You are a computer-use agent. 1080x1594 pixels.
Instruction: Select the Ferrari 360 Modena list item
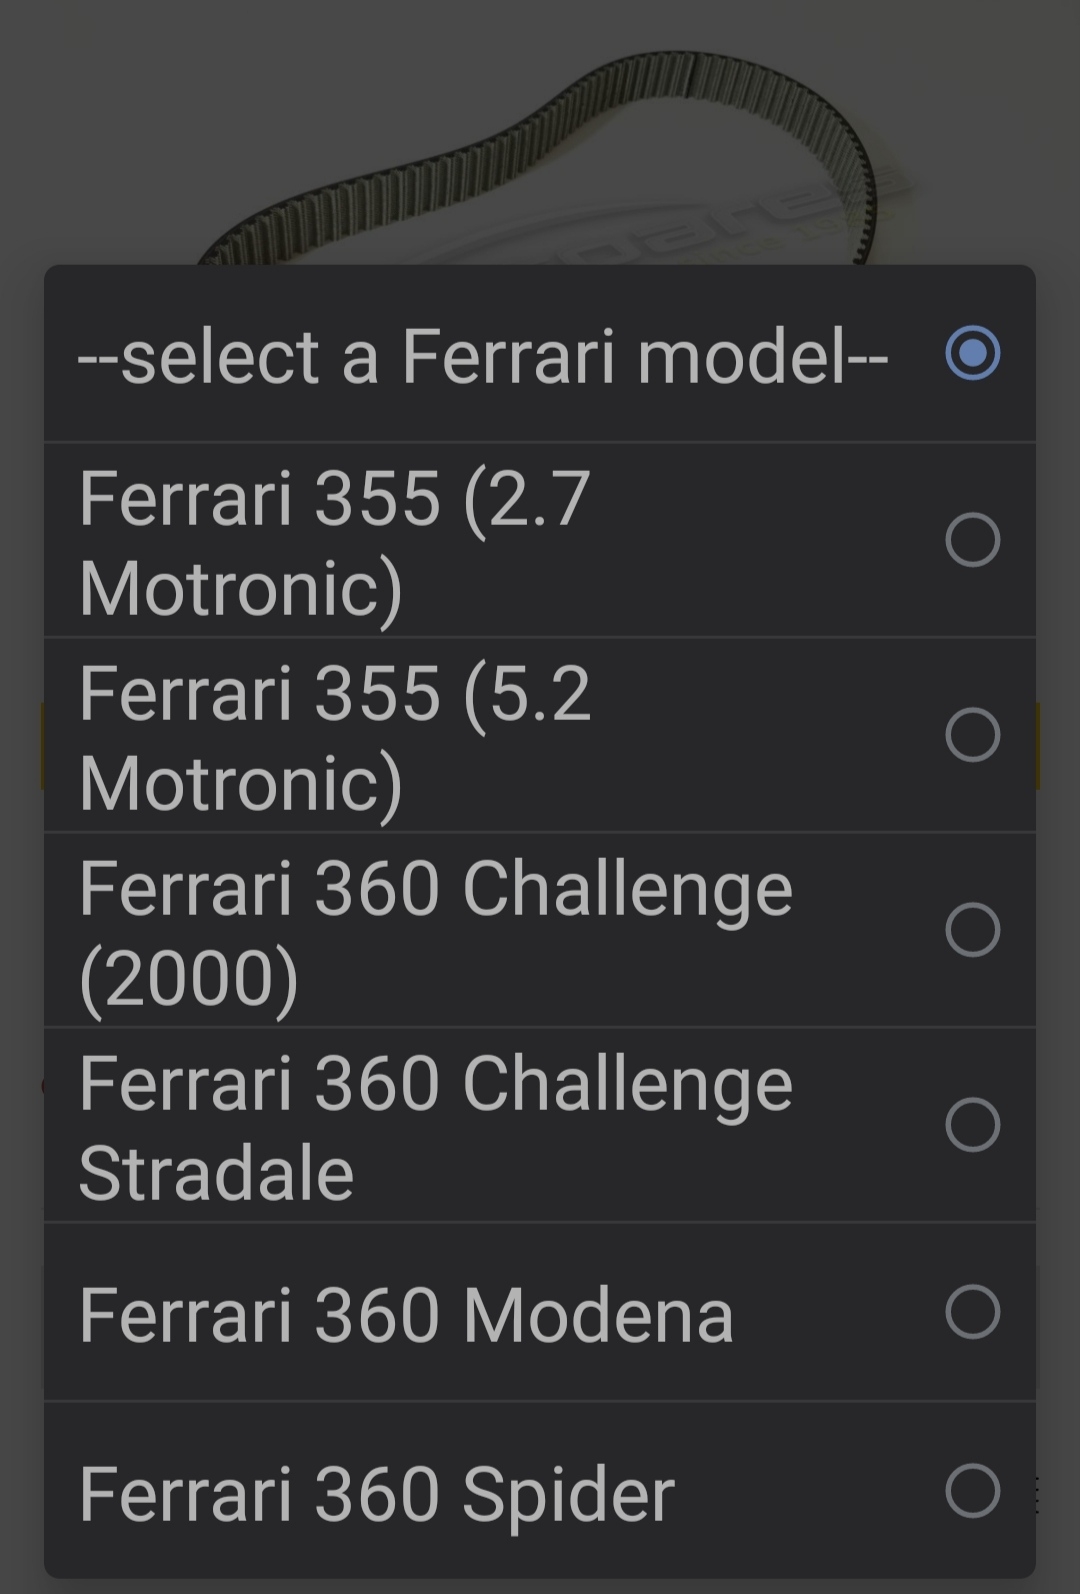point(540,1312)
